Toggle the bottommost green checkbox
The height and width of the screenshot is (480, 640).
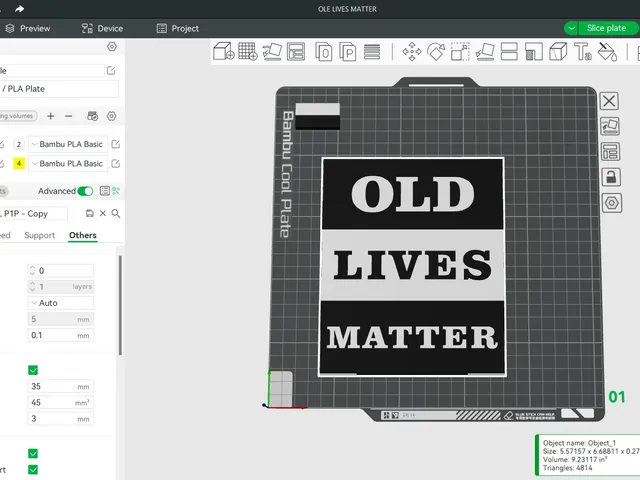33,470
